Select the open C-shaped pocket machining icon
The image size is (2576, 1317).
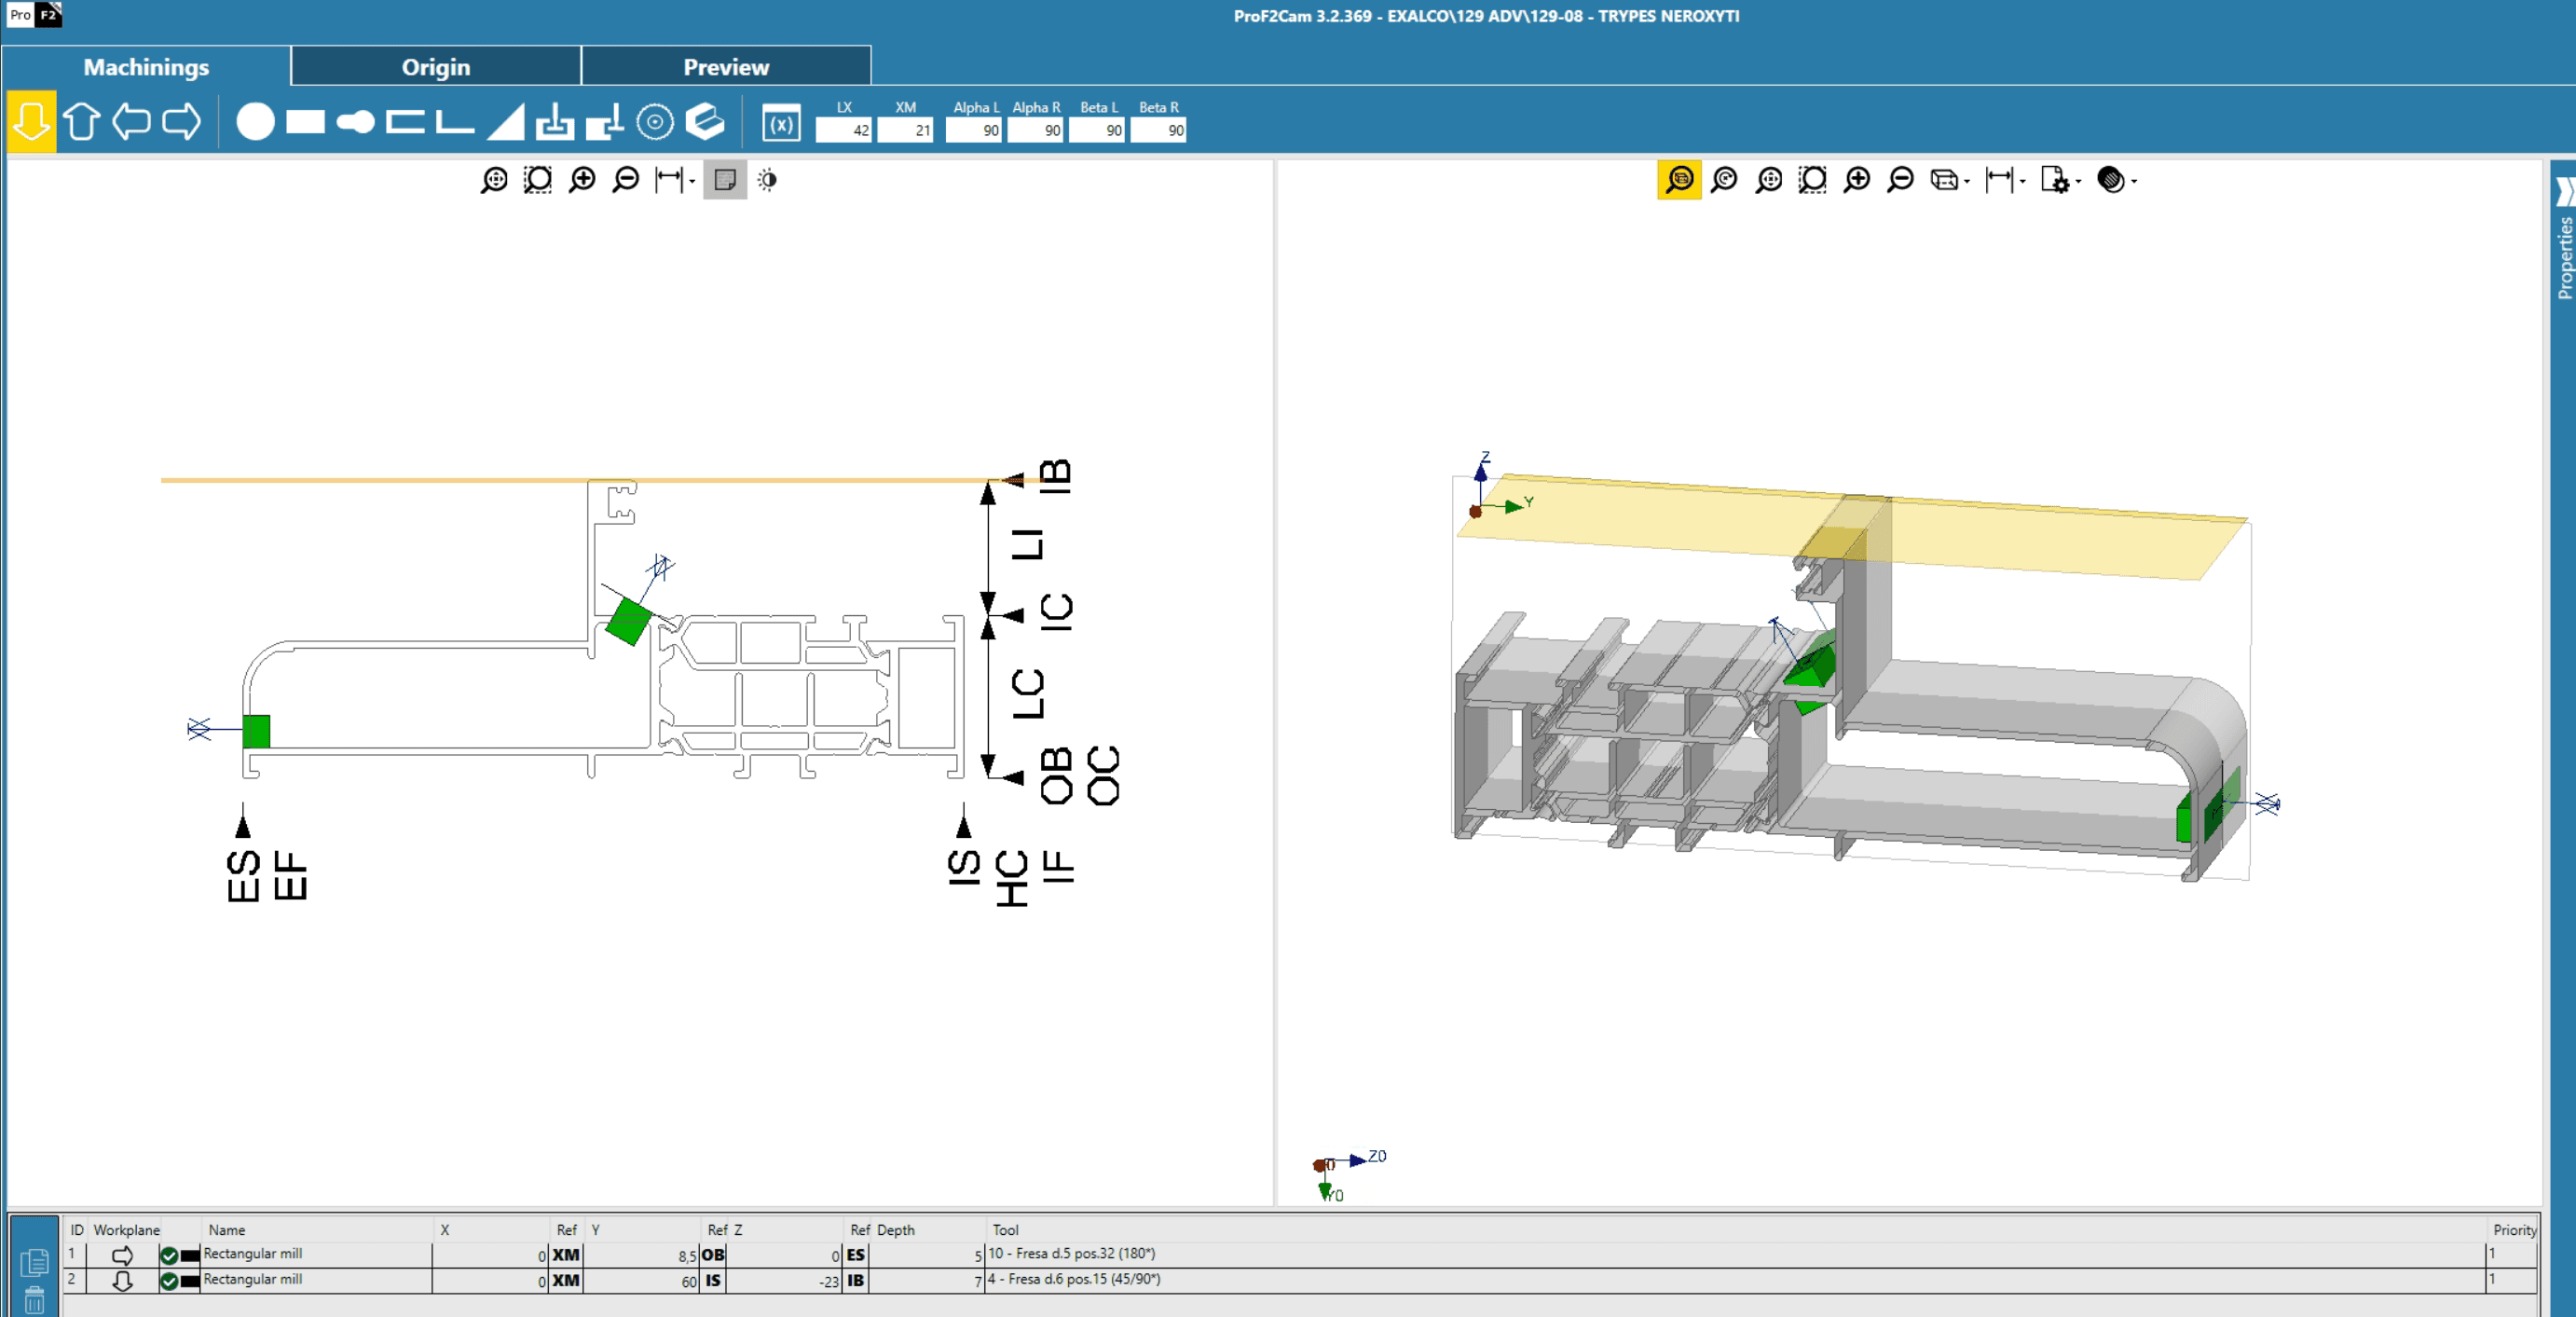(405, 122)
